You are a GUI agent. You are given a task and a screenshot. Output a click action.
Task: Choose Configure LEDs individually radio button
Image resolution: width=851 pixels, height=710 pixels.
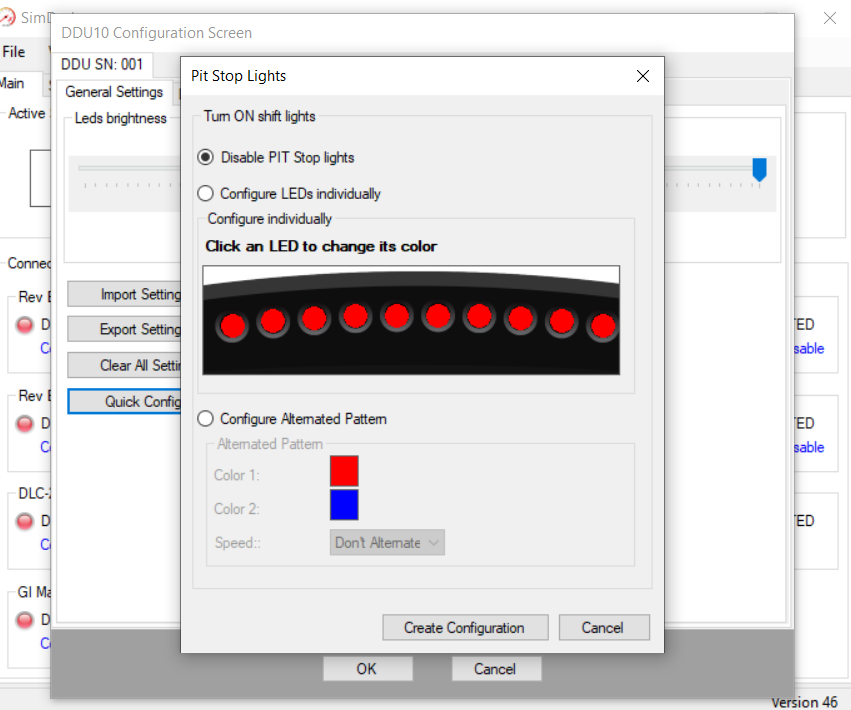[206, 194]
